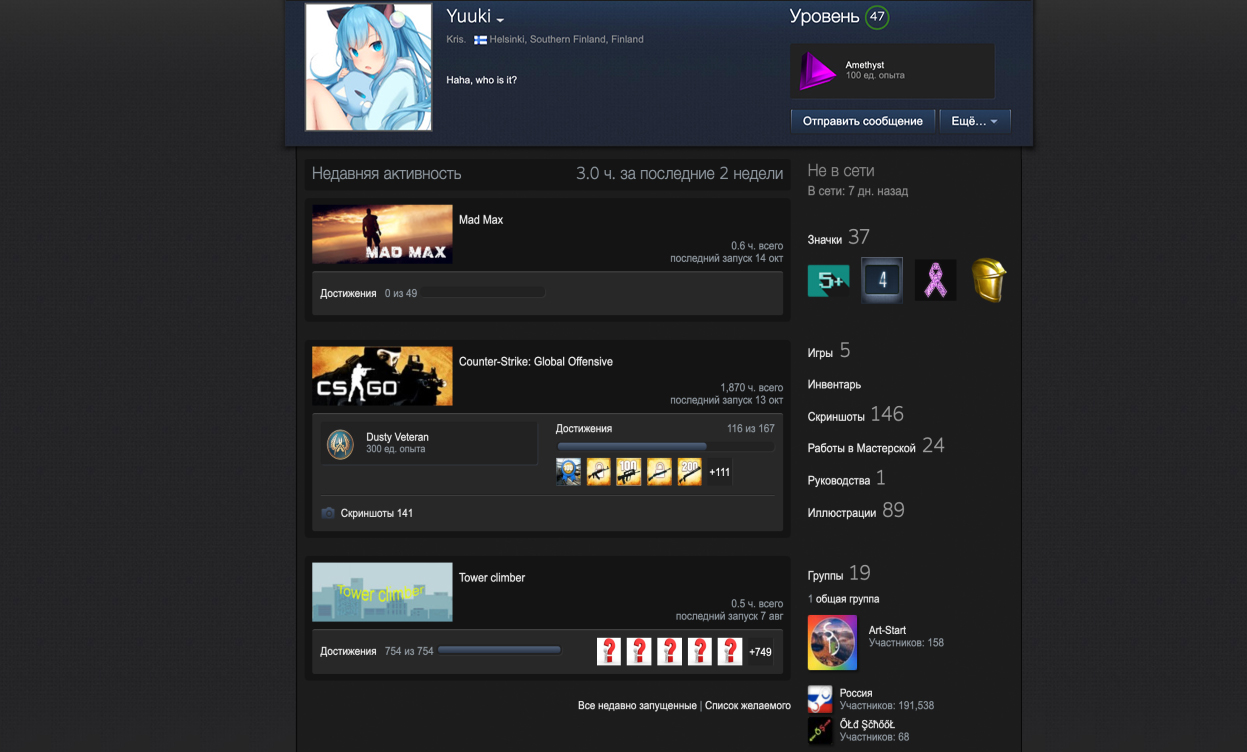Open fourth Tower climber question-mark achievement
The width and height of the screenshot is (1247, 752).
[x=700, y=652]
